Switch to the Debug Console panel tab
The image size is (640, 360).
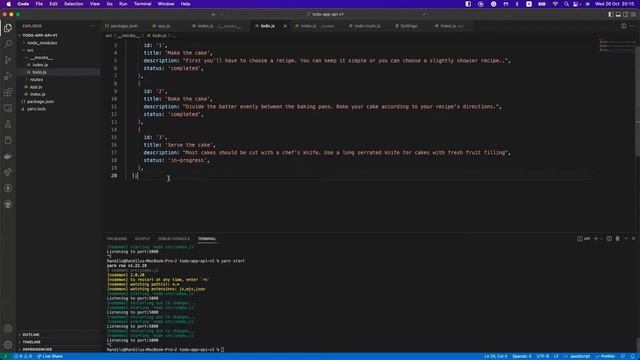click(174, 239)
